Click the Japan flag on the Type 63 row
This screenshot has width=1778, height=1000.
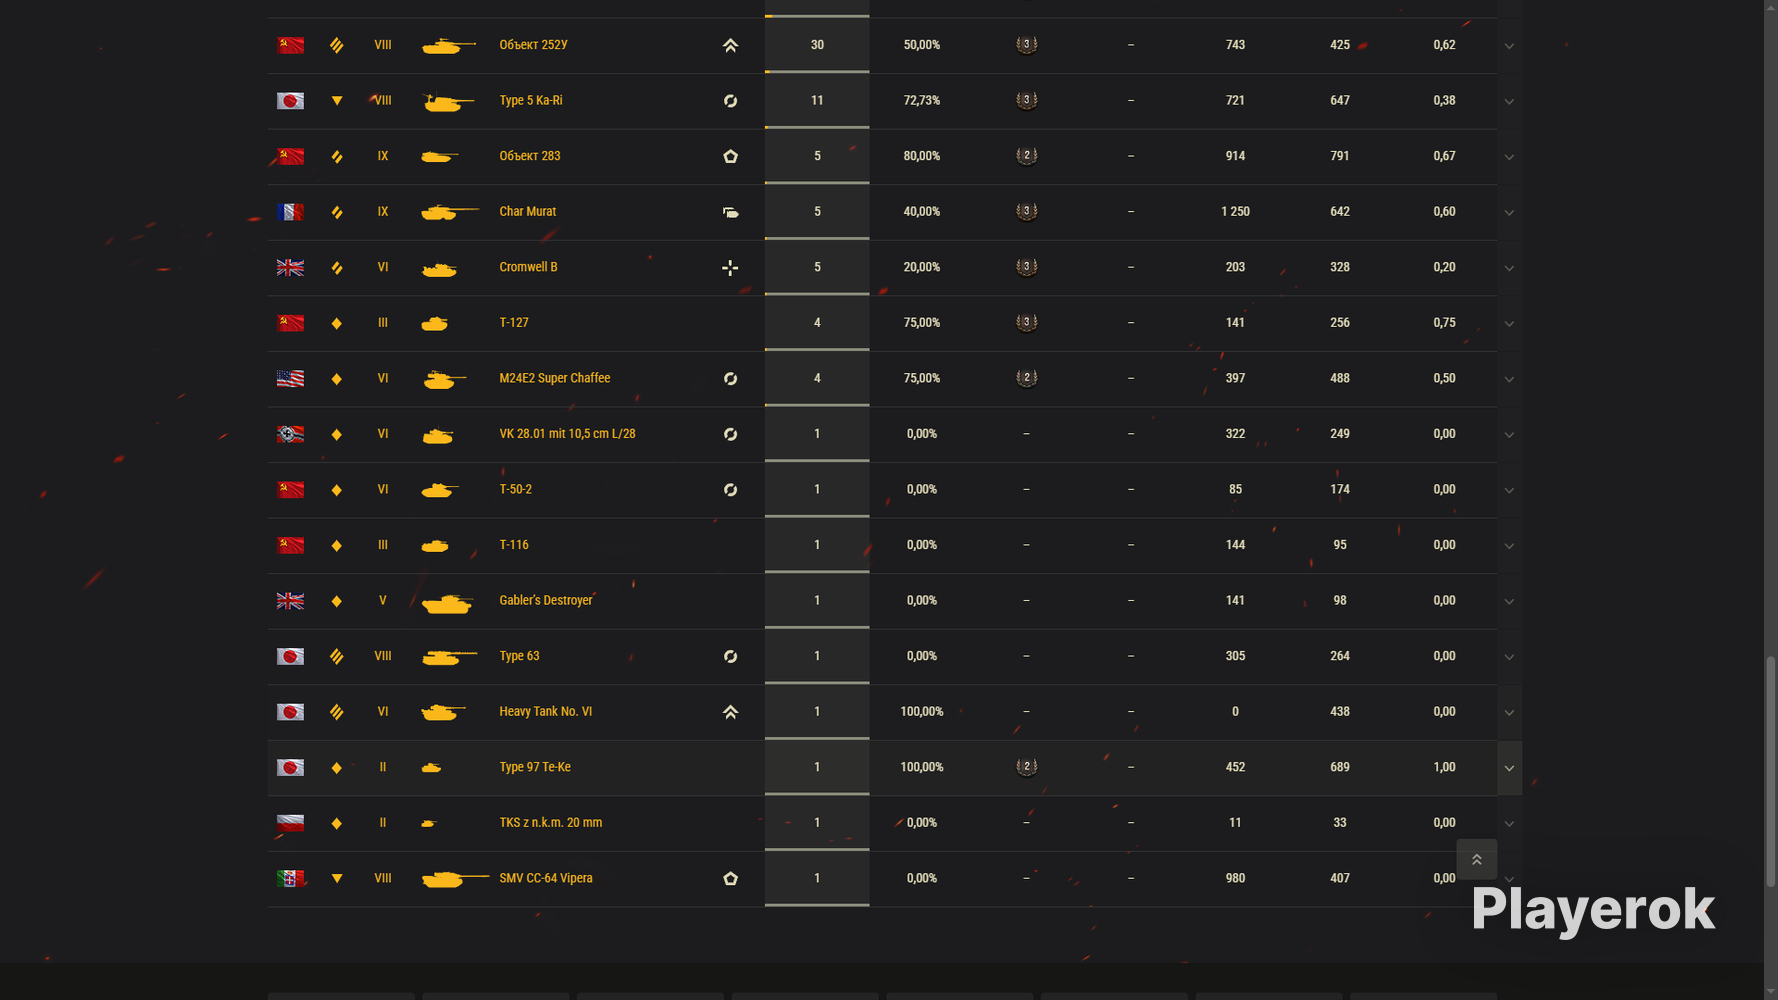pyautogui.click(x=290, y=656)
